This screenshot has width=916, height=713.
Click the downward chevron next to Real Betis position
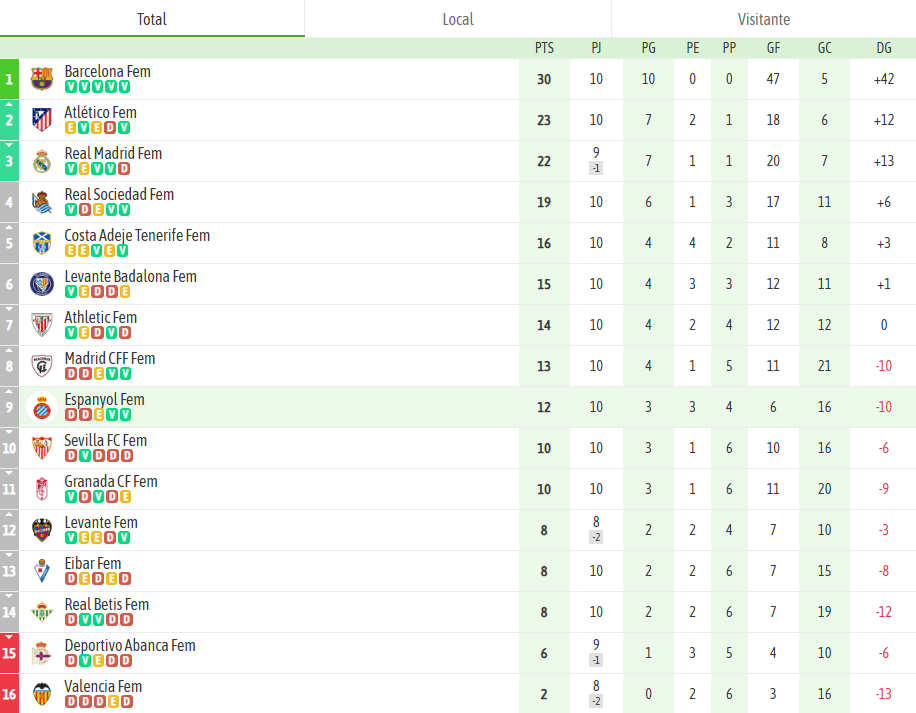[x=8, y=598]
